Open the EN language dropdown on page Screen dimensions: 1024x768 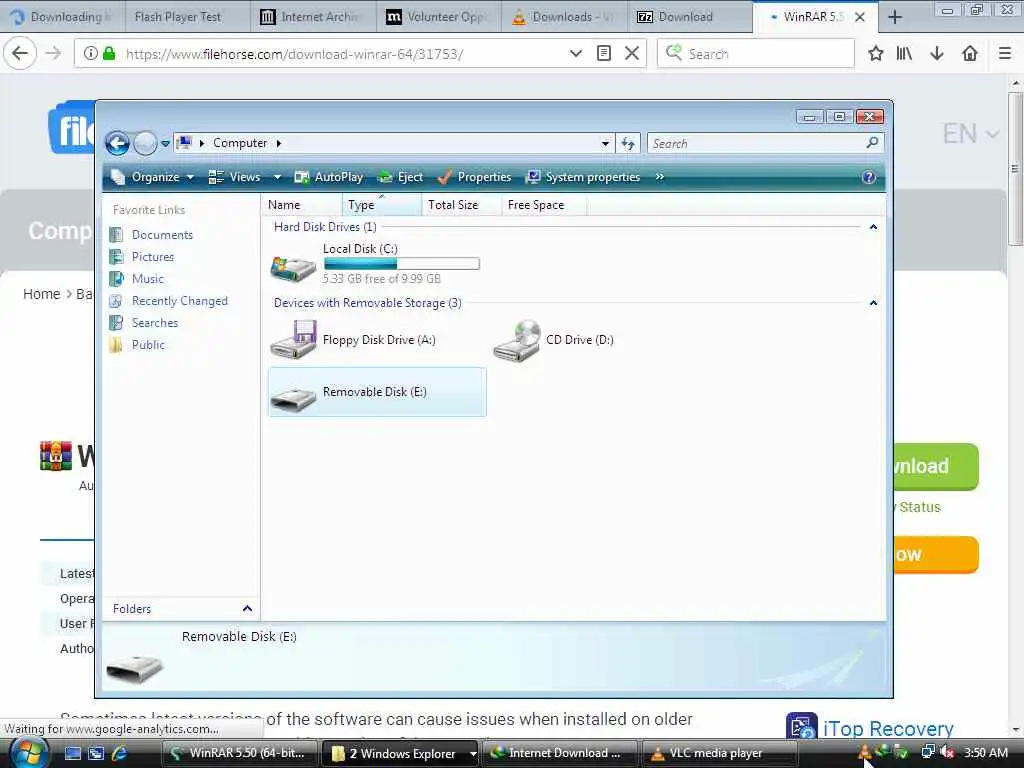[x=971, y=134]
